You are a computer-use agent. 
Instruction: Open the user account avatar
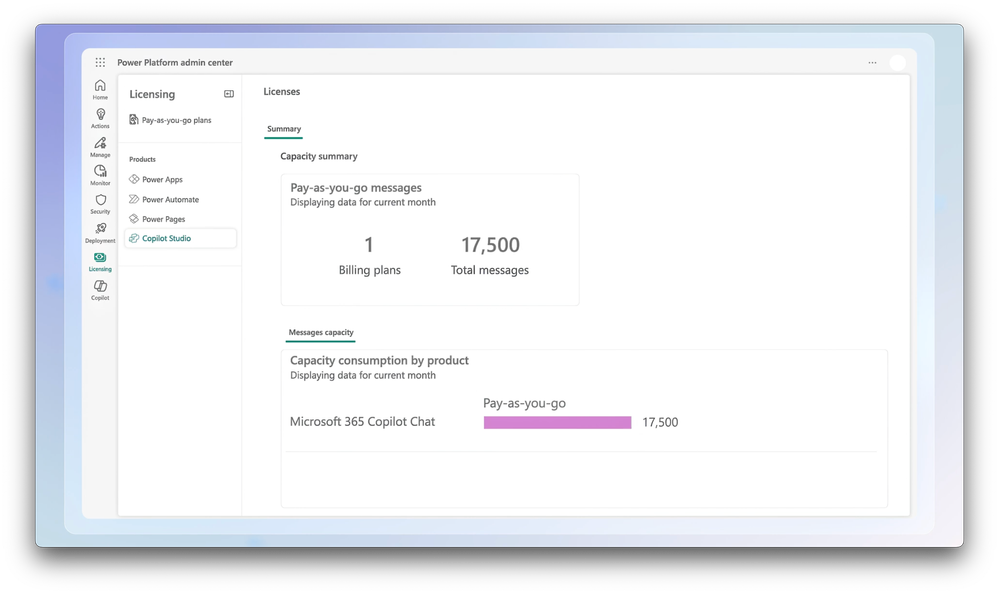[x=898, y=62]
